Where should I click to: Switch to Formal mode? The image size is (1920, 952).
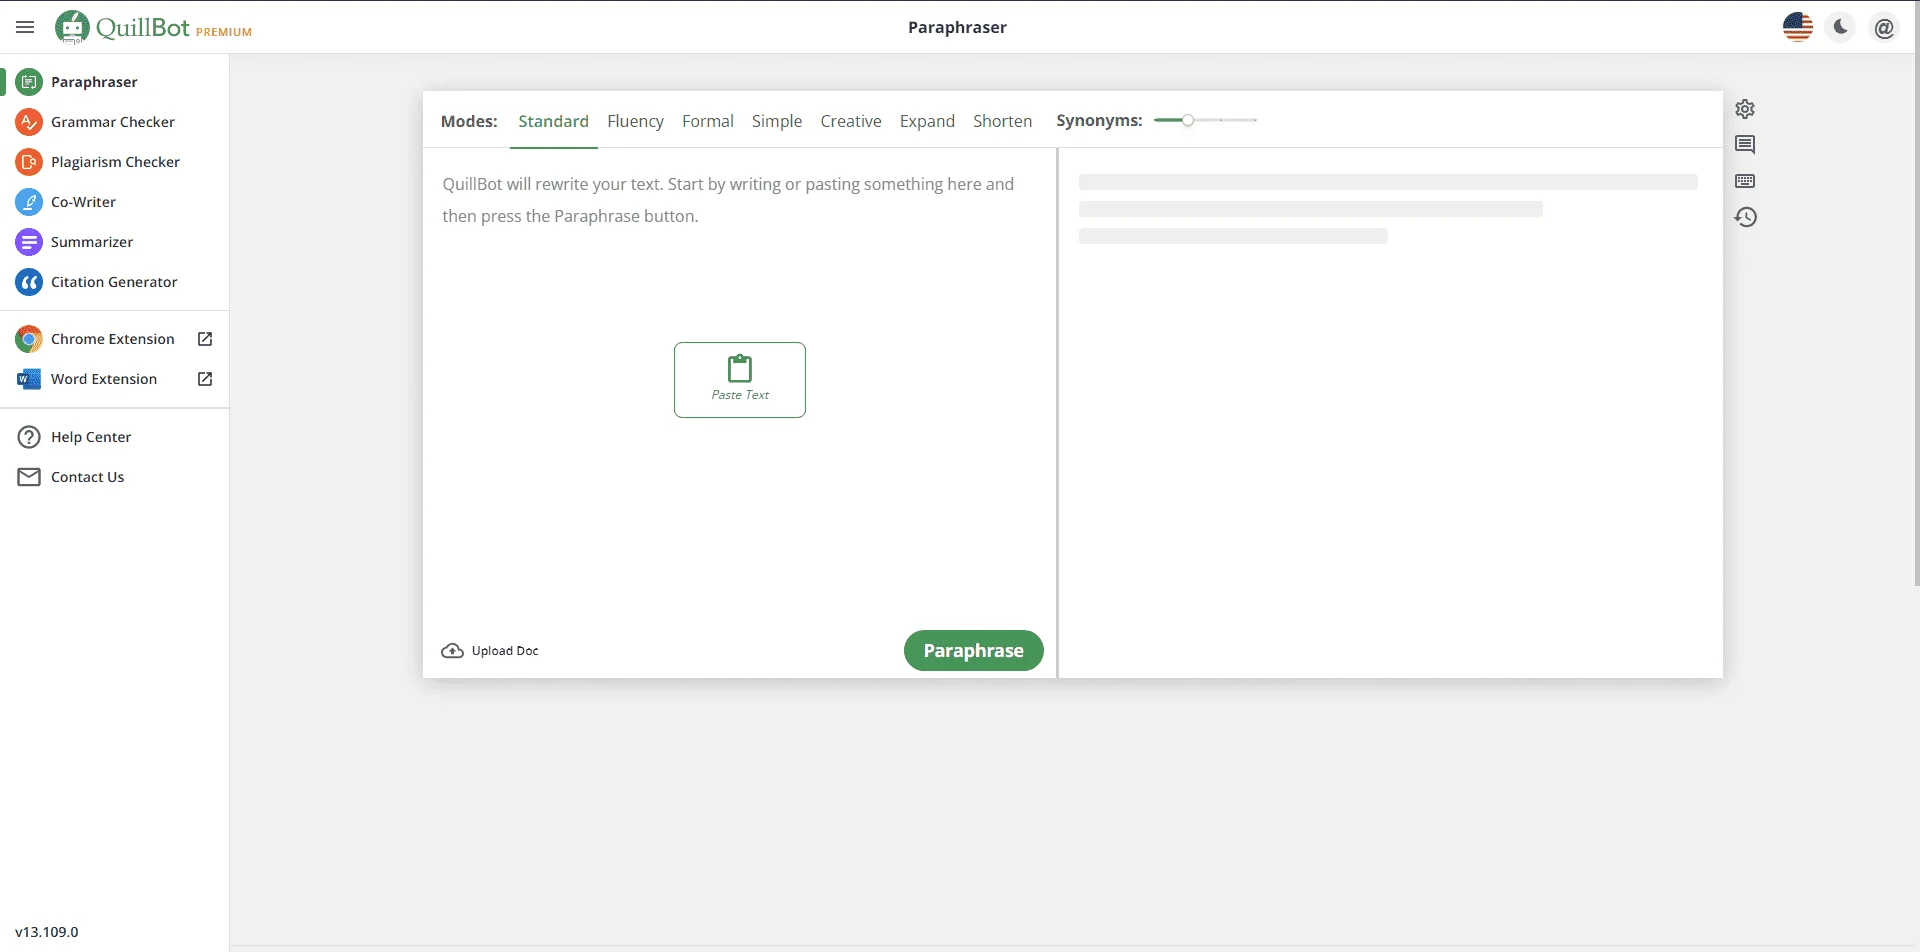708,121
